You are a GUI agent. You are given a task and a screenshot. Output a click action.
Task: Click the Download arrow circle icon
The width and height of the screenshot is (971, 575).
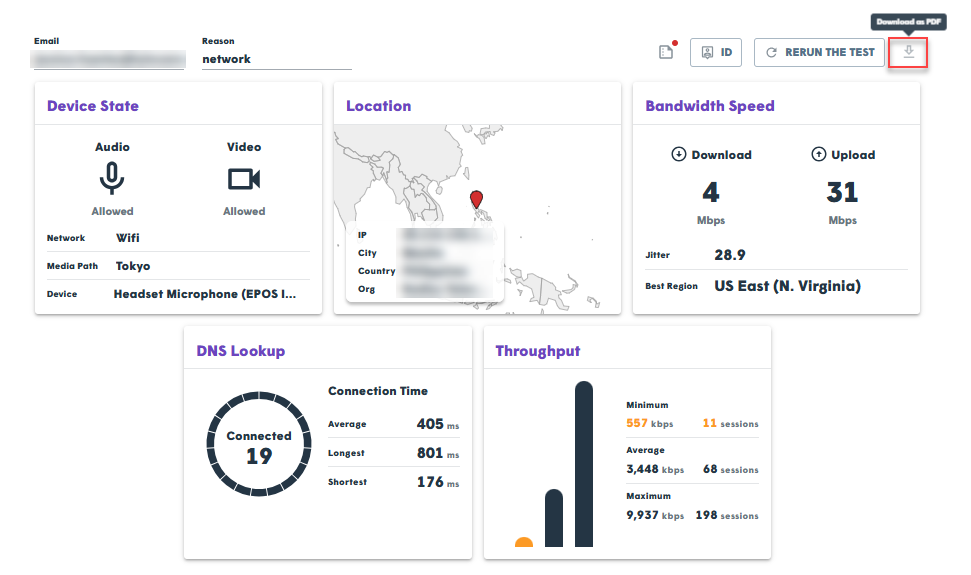pos(679,154)
